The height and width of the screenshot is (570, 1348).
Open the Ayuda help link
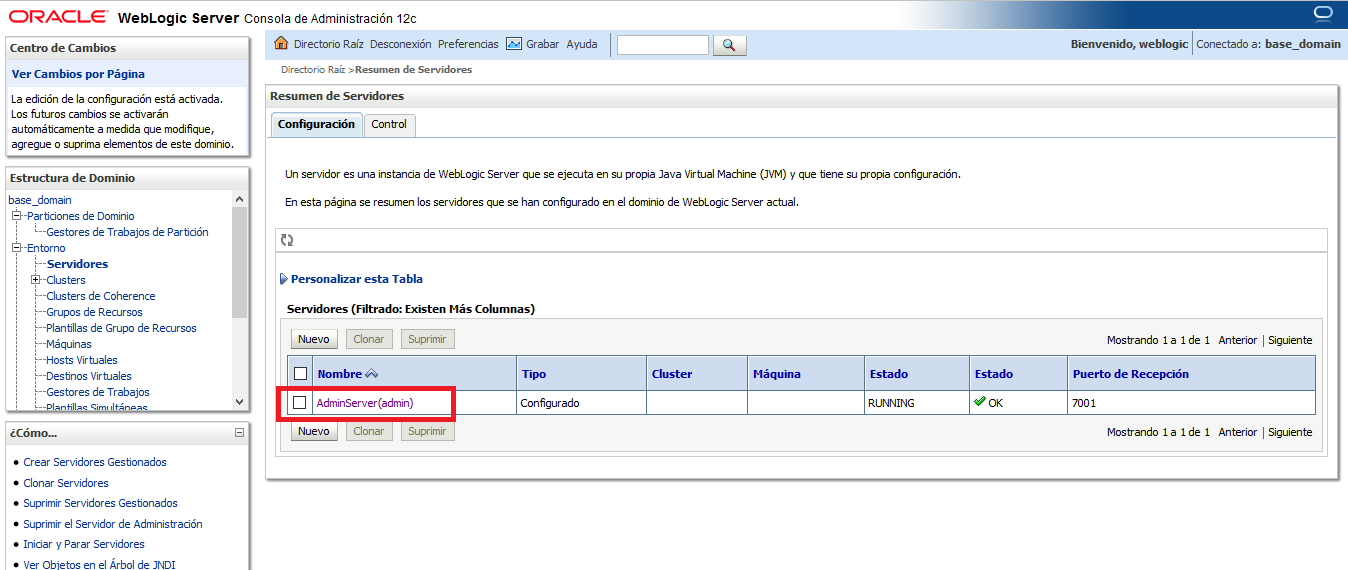click(x=582, y=44)
